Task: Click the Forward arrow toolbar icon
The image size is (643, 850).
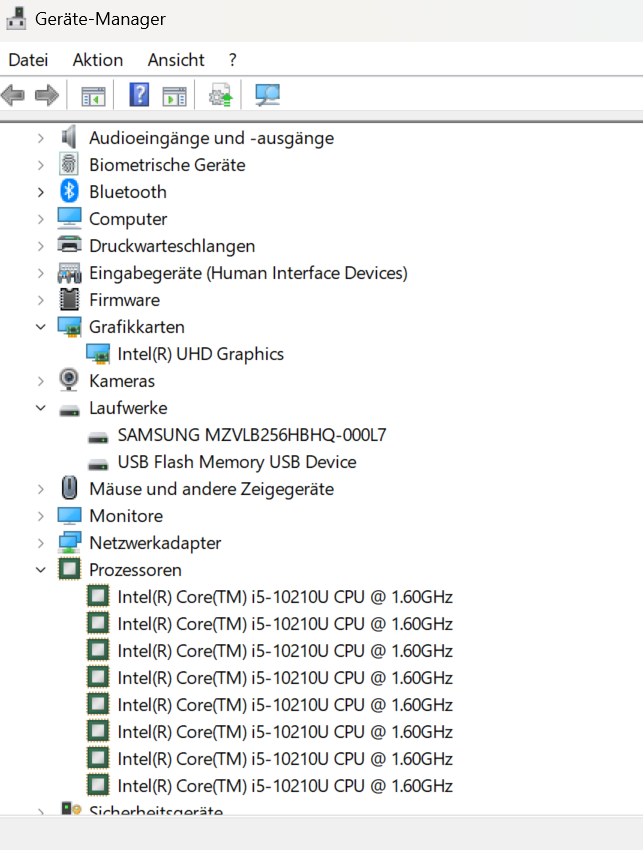Action: (47, 95)
